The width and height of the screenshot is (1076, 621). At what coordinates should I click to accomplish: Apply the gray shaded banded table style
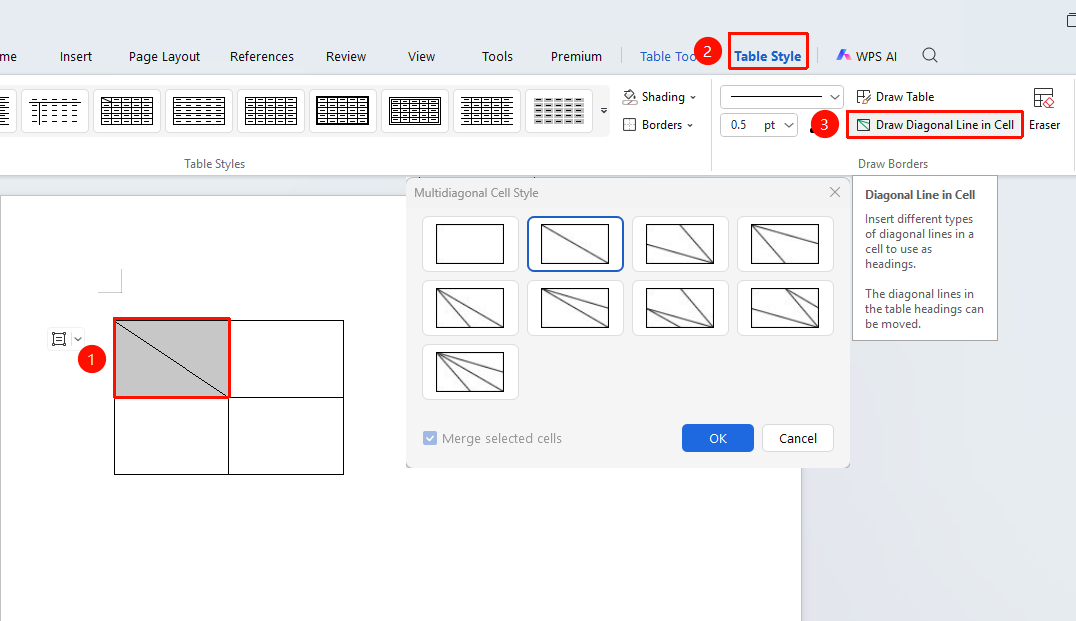559,110
